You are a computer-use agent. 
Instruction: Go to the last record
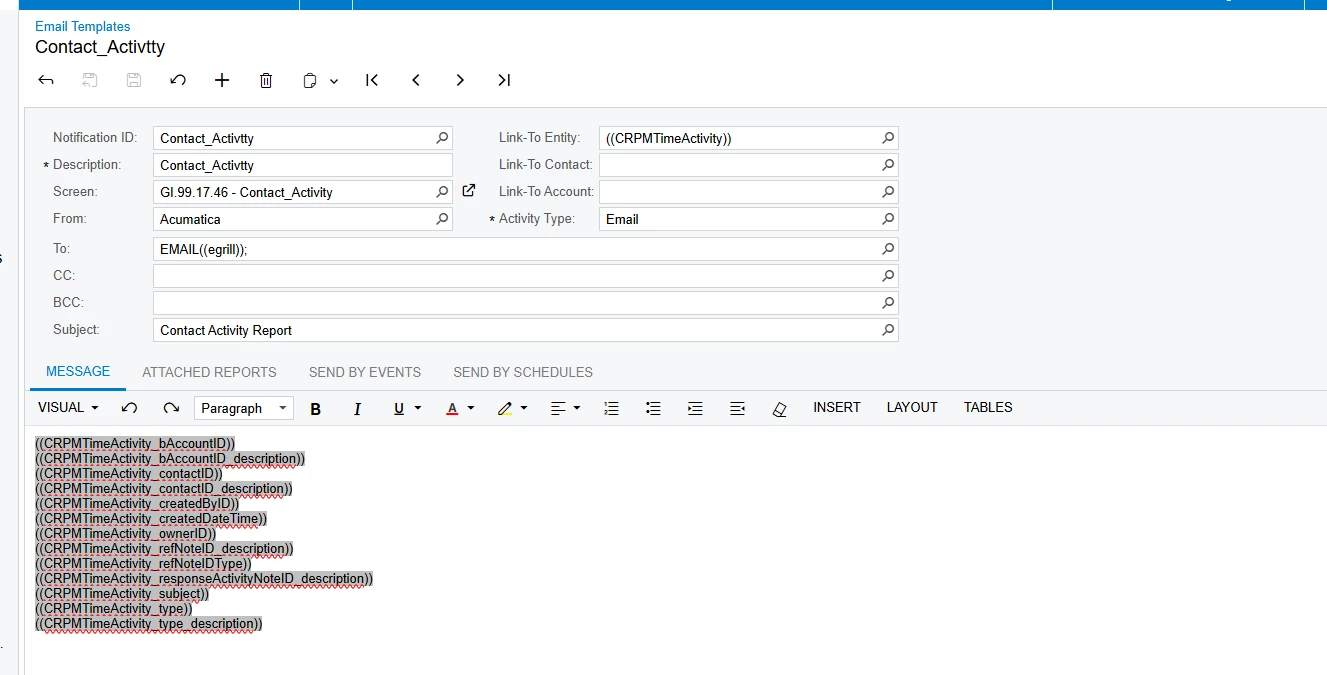tap(504, 80)
